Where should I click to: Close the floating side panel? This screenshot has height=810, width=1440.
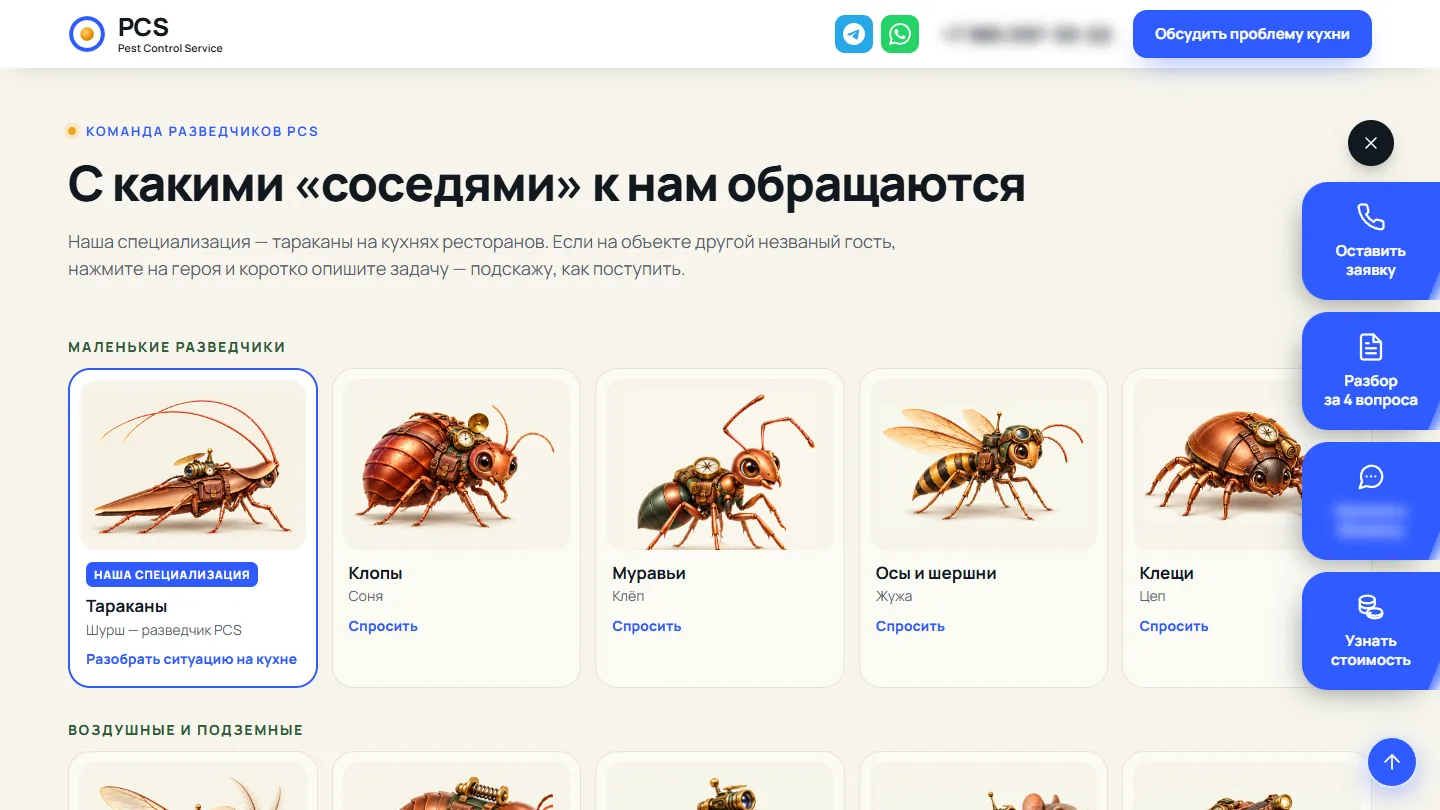click(x=1371, y=143)
